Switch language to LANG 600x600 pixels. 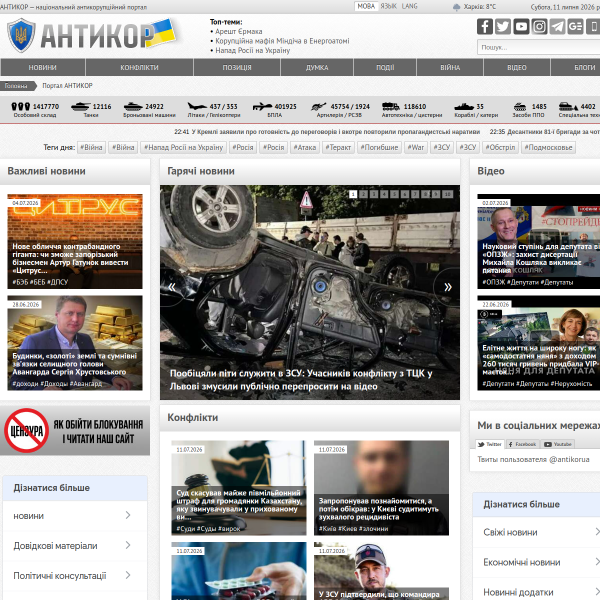(409, 6)
